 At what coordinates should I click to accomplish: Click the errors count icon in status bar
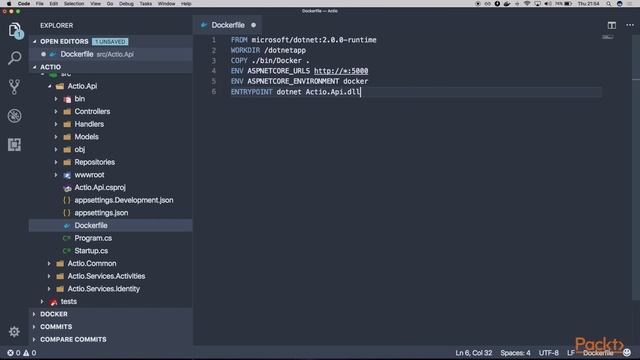[x=10, y=353]
